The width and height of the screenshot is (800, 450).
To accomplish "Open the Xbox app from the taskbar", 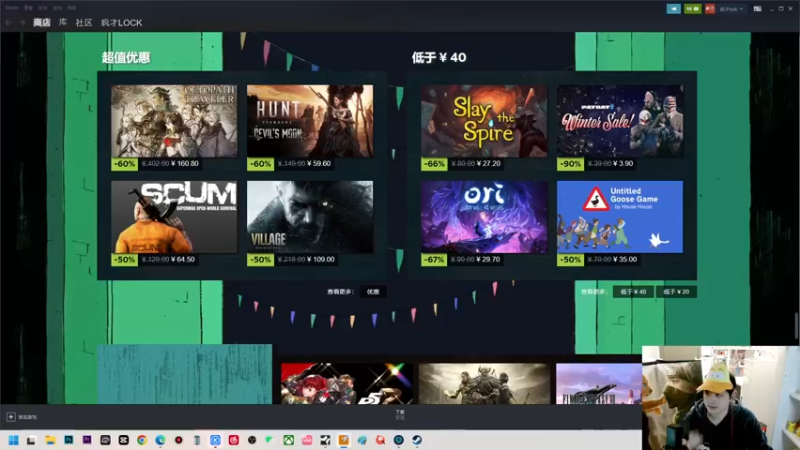I will click(289, 440).
